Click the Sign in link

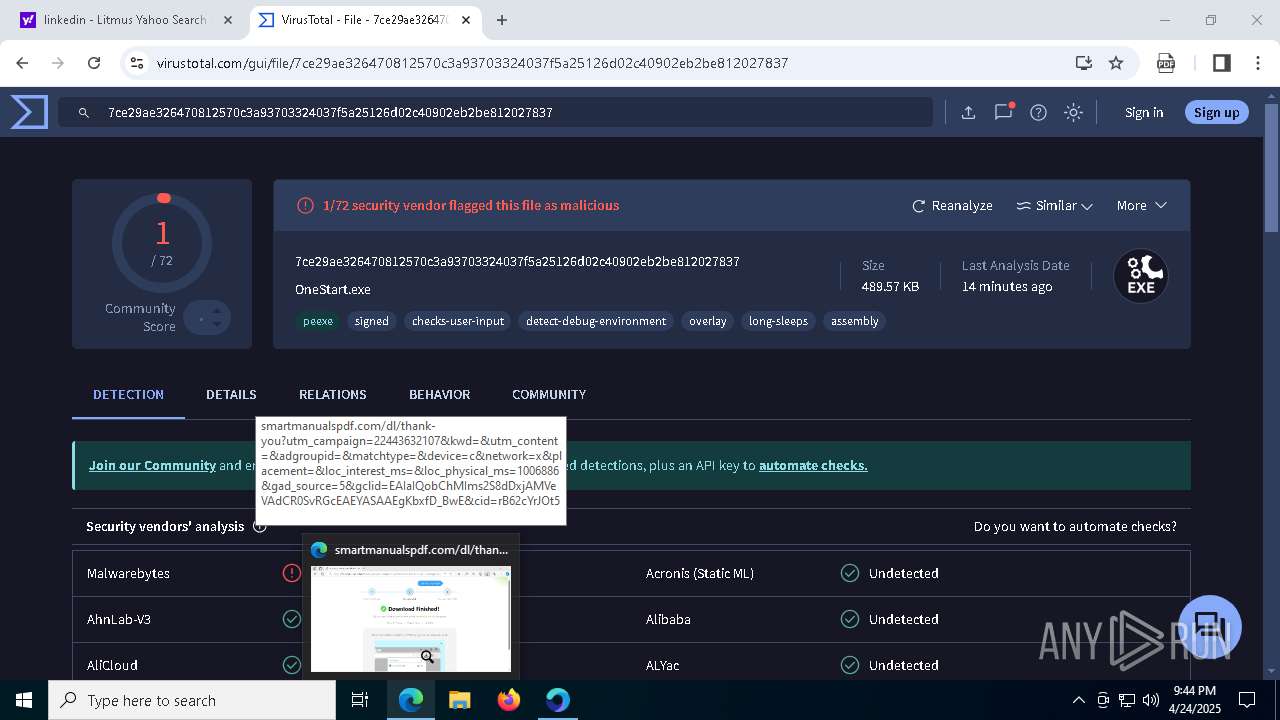point(1144,112)
